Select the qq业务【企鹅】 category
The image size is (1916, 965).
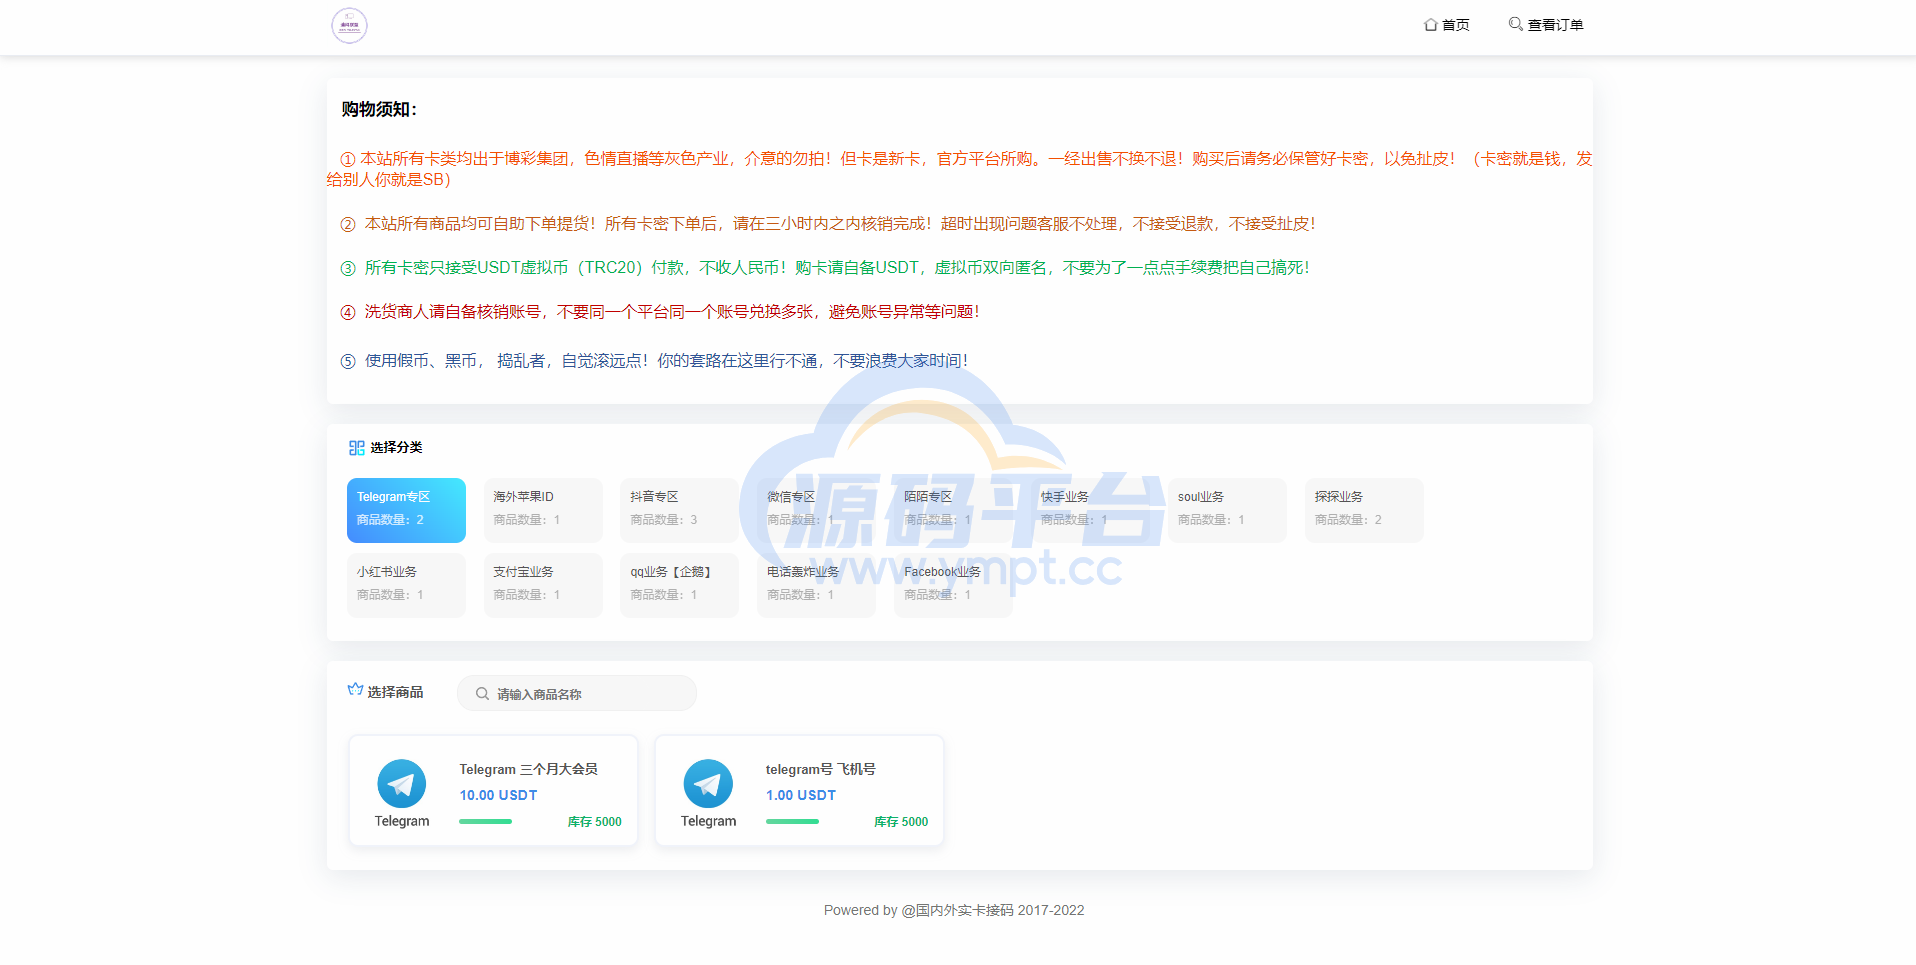pyautogui.click(x=680, y=585)
